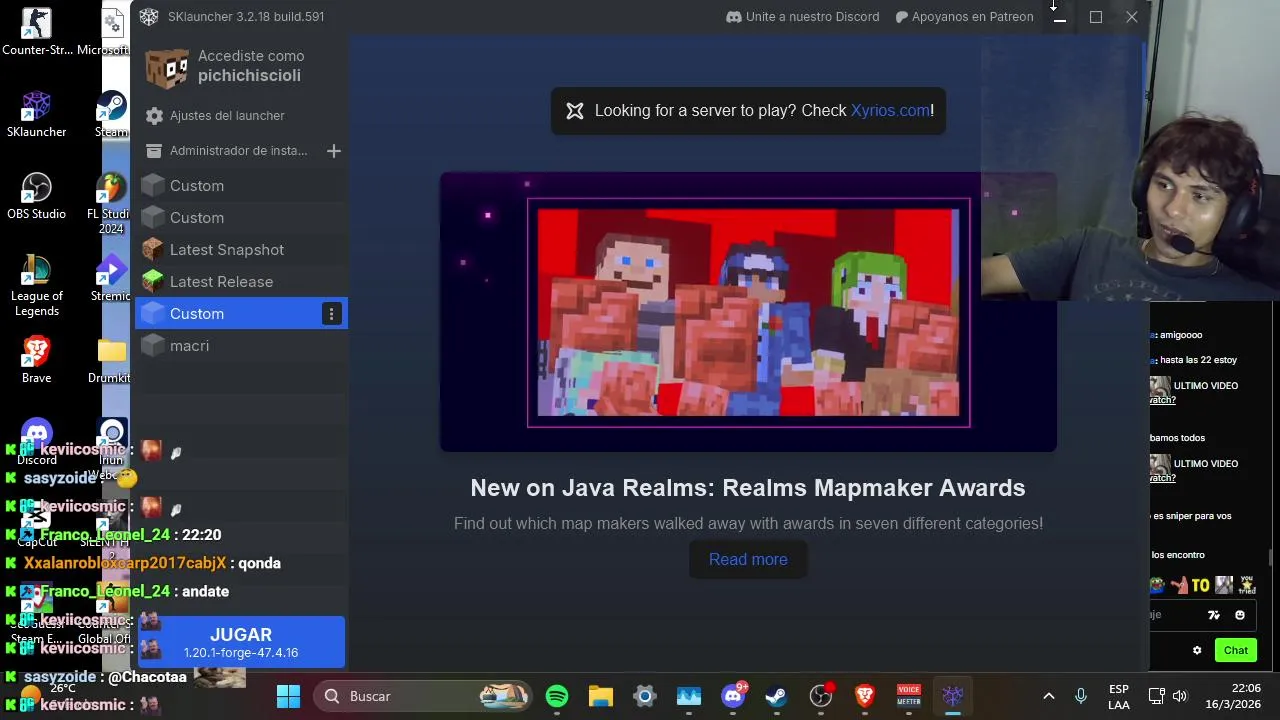
Task: Open chat settings gear icon
Action: click(x=1197, y=651)
